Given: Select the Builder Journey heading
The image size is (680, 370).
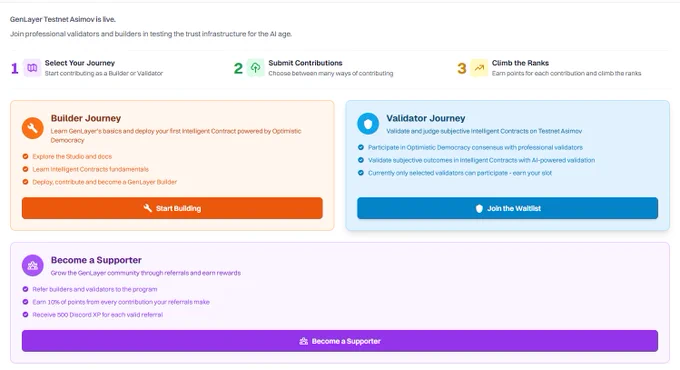Looking at the screenshot, I should [x=86, y=118].
